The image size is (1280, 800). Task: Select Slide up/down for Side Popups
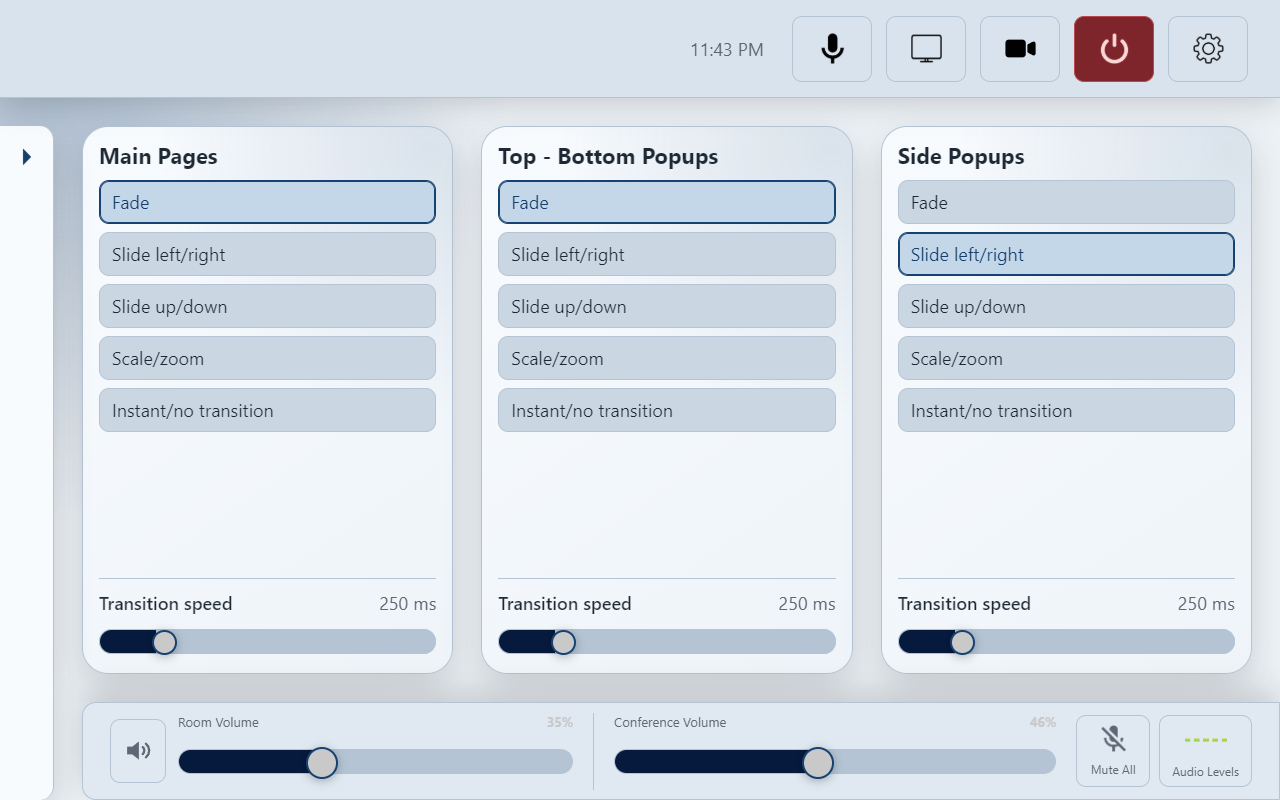(x=1066, y=306)
